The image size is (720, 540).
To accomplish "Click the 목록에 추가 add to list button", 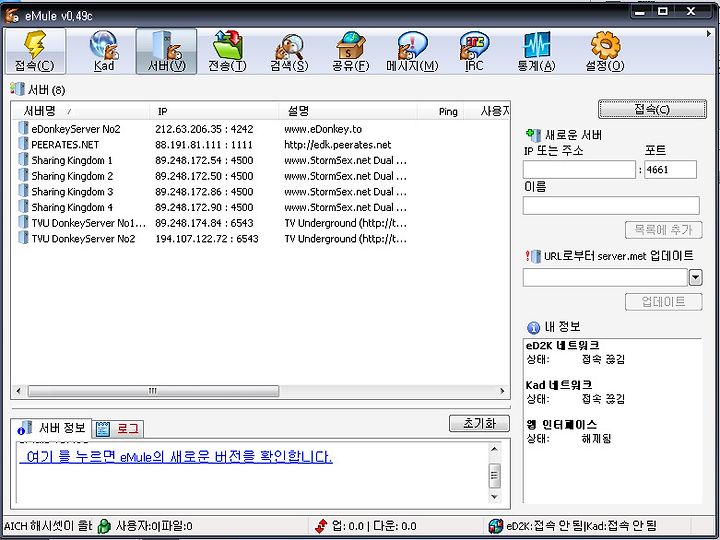I will (x=664, y=230).
